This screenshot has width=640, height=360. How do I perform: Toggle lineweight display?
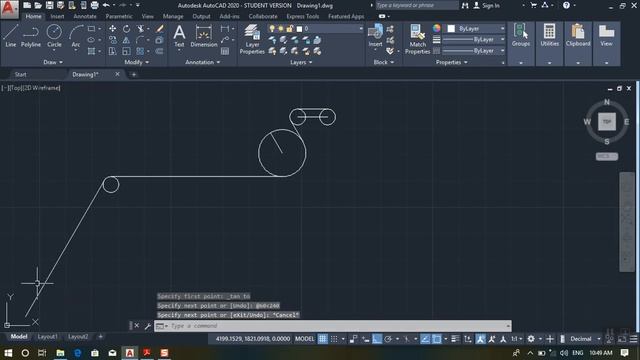(455, 339)
